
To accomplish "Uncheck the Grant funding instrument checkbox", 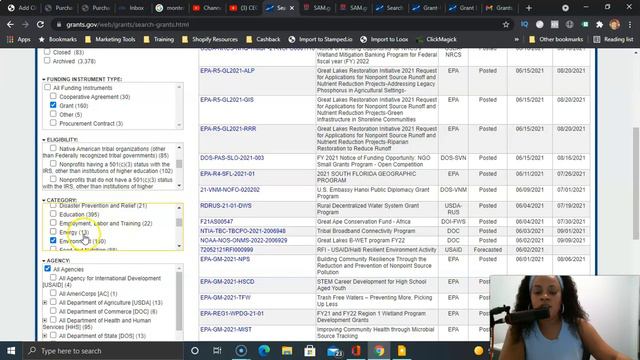I will 53,105.
